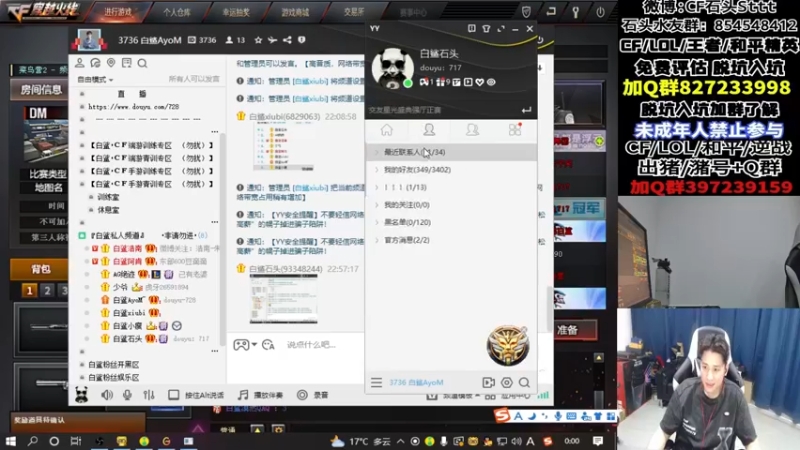800x450 pixels.
Task: Click the Windows taskbar search icon
Action: pyautogui.click(x=33, y=441)
